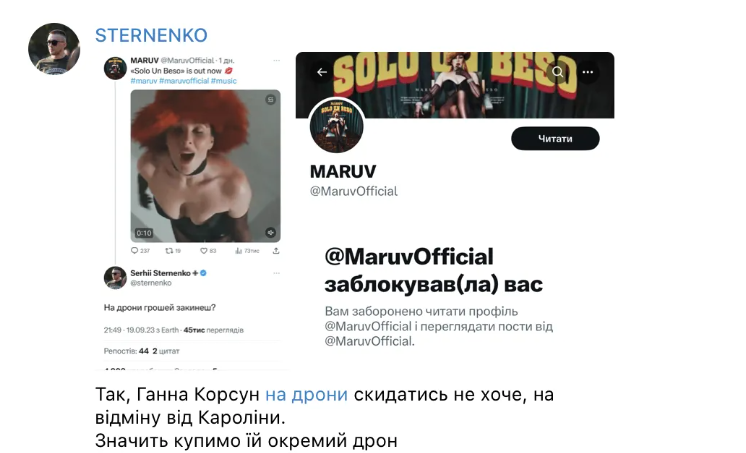746x453 pixels.
Task: Open options dots on Sternenko's reply
Action: 276,273
